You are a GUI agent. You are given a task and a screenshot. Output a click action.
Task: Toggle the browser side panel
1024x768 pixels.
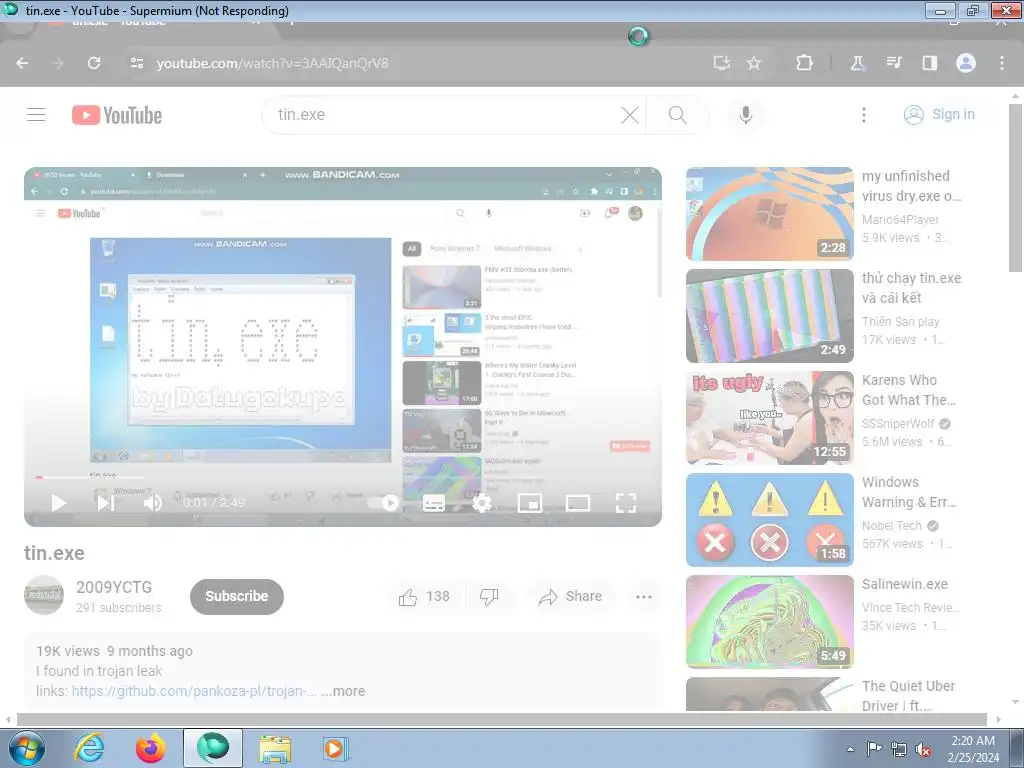pos(929,63)
